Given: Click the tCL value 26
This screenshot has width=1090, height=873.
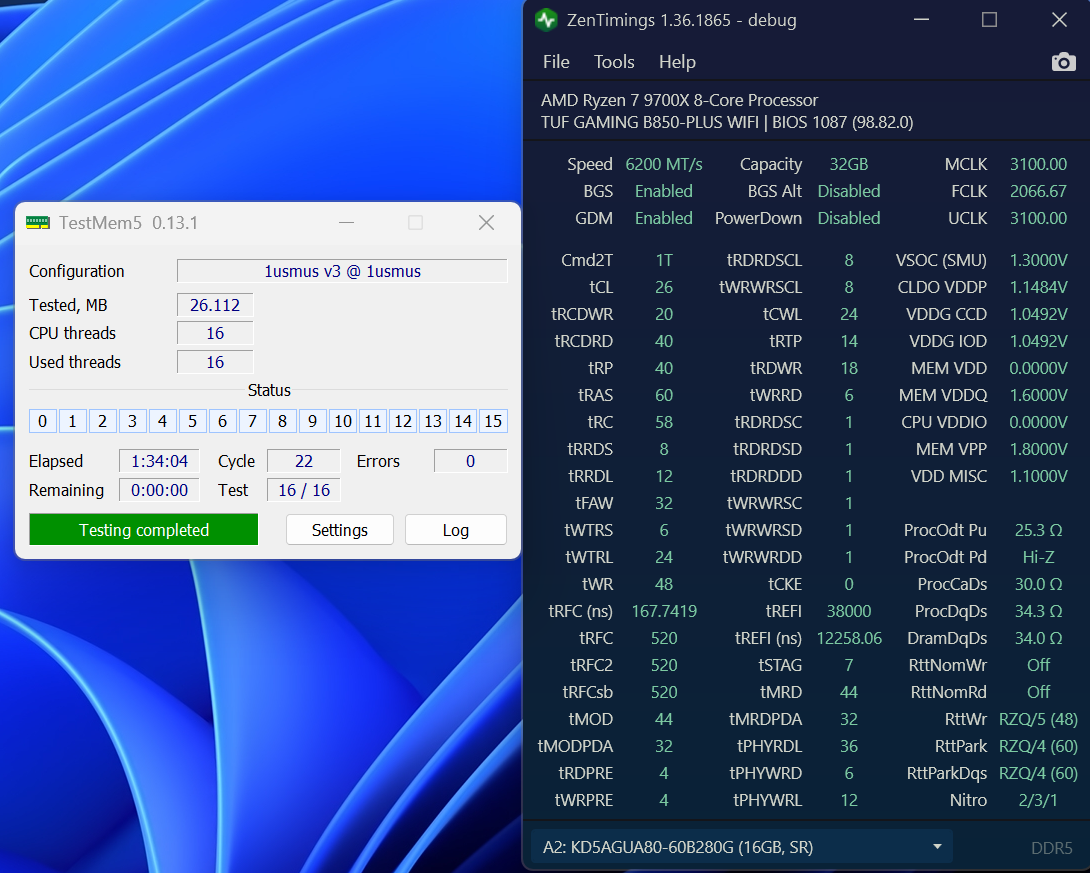Looking at the screenshot, I should click(664, 287).
